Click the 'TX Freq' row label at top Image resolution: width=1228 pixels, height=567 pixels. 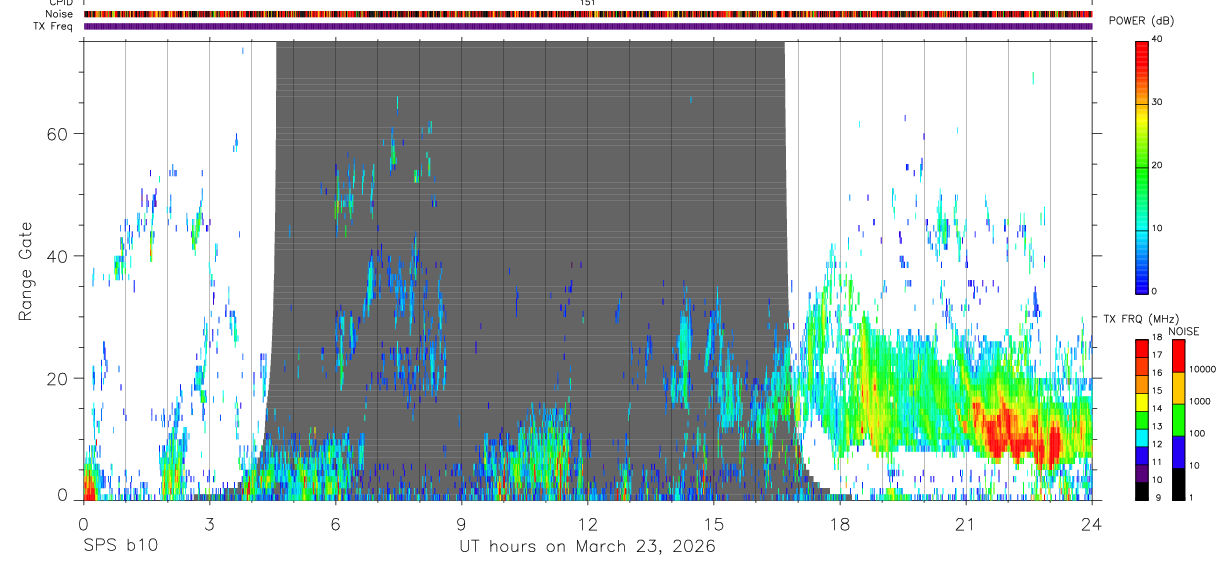pos(54,26)
